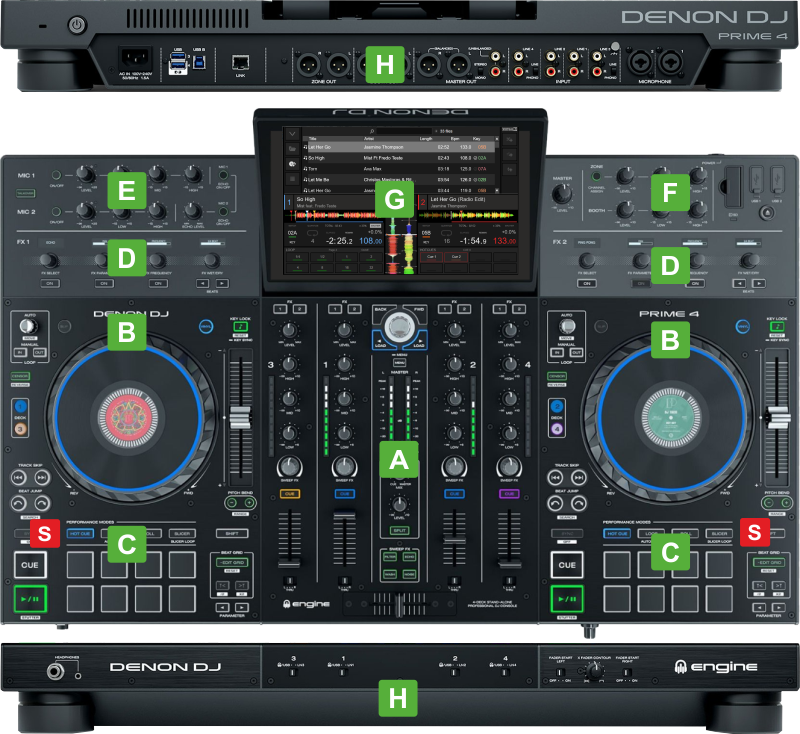This screenshot has width=800, height=734.
Task: Activate Slip mode on the left deck
Action: point(64,326)
